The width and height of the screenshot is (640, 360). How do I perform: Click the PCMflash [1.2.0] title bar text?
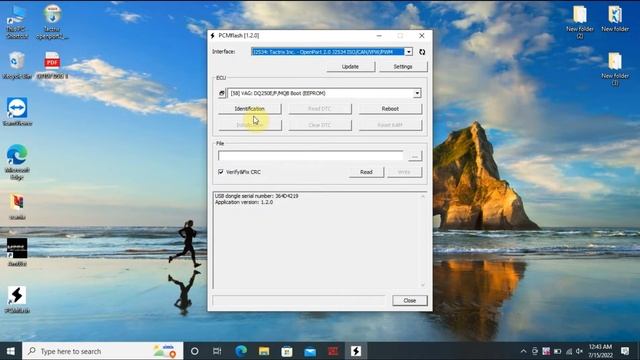[x=238, y=36]
